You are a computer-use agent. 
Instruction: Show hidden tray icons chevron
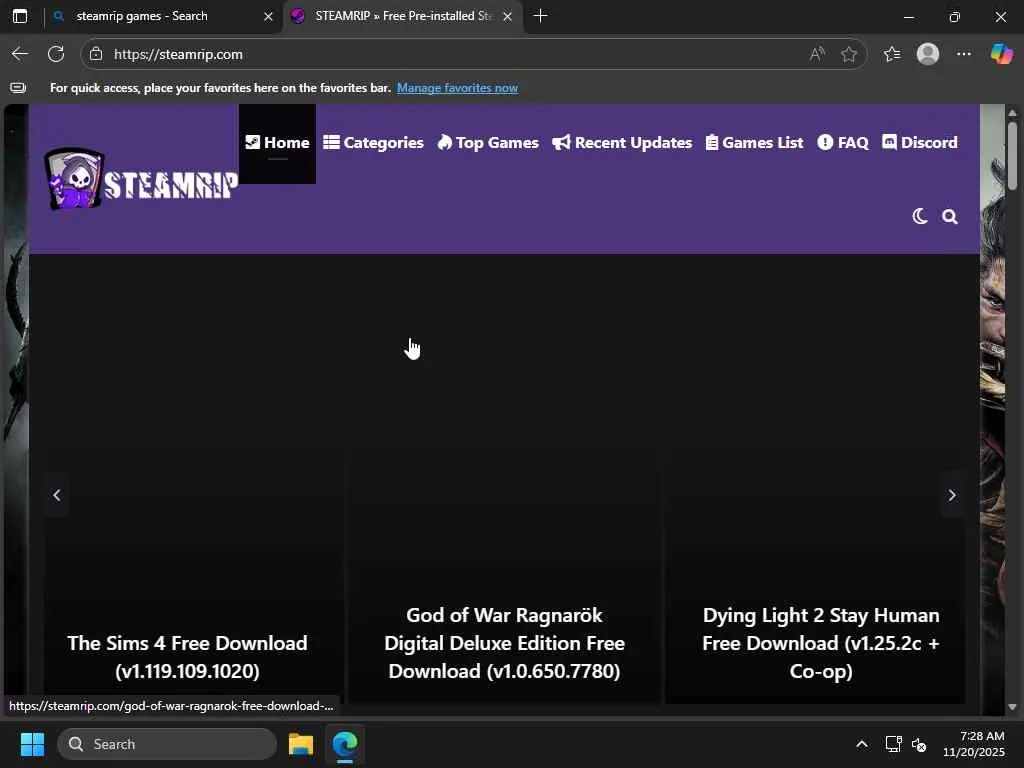click(862, 744)
